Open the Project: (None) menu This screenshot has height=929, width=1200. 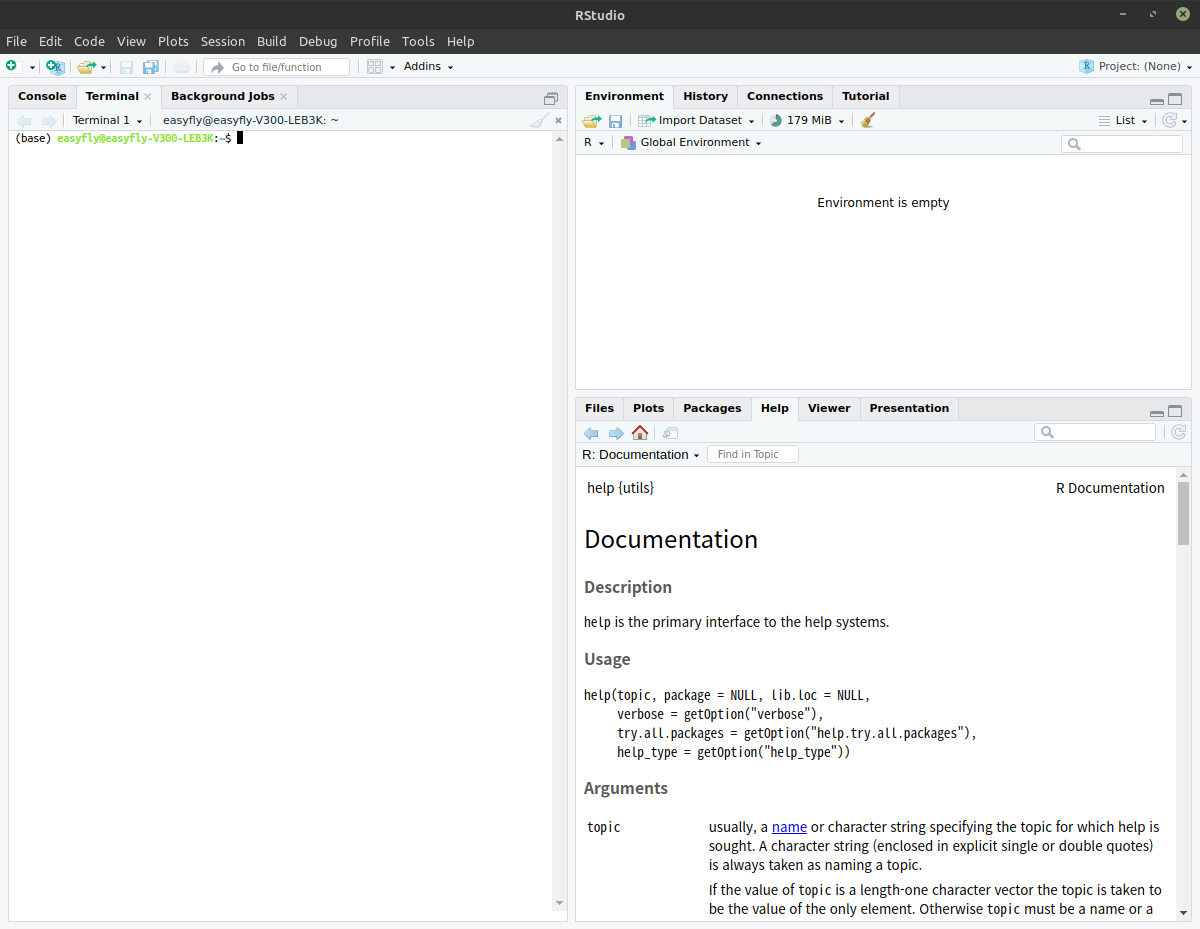click(1136, 67)
